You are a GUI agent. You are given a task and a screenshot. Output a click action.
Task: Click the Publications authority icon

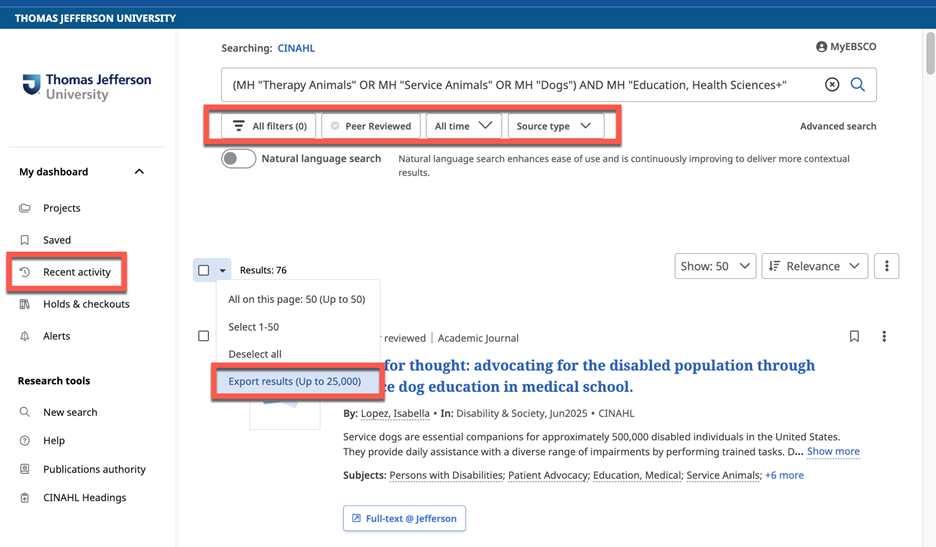pyautogui.click(x=24, y=469)
